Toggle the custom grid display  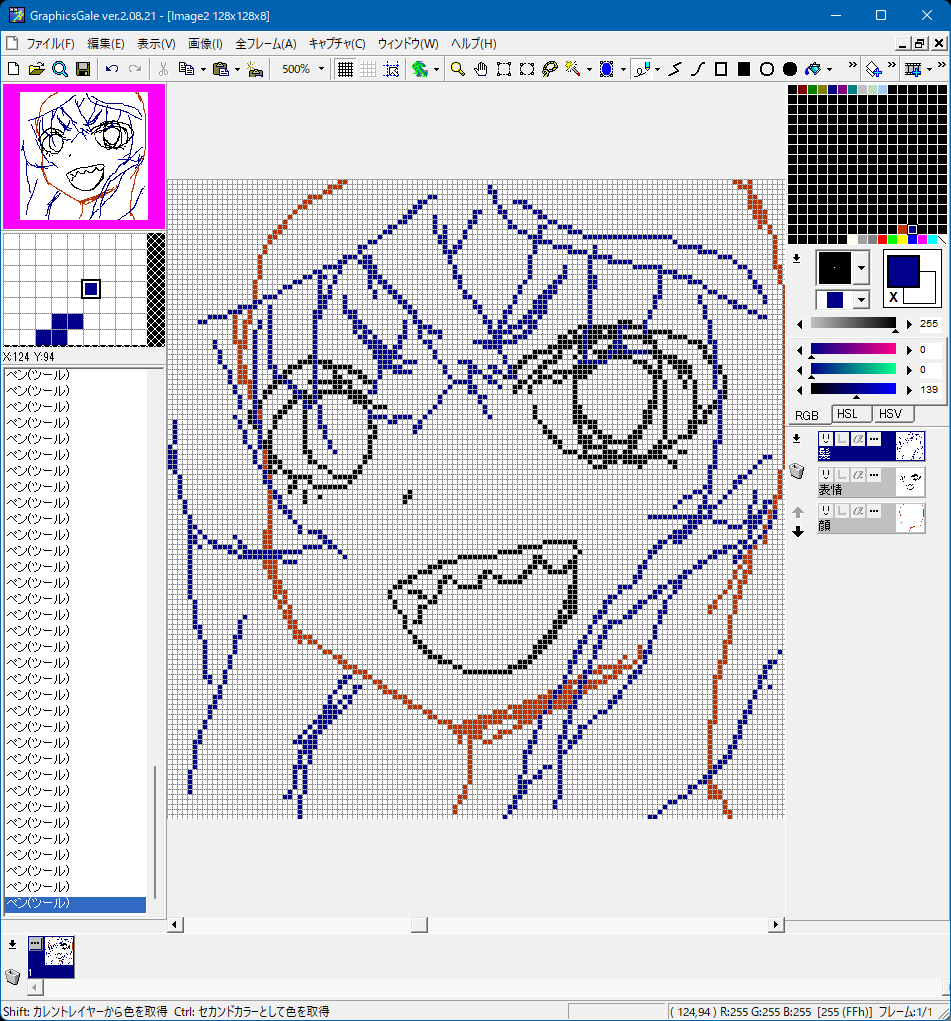click(368, 69)
